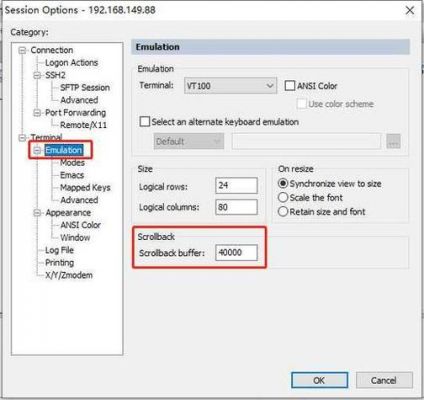Click the Logical rows input field

(x=236, y=185)
